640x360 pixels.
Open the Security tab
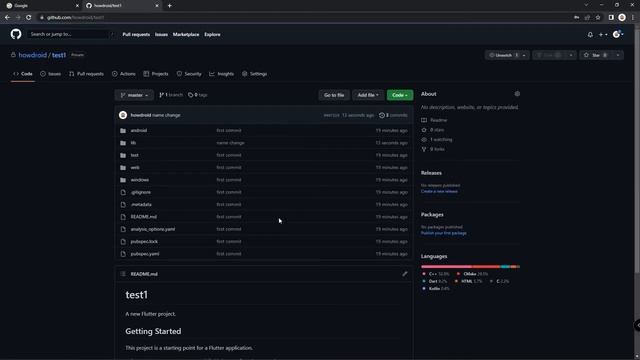(x=189, y=74)
